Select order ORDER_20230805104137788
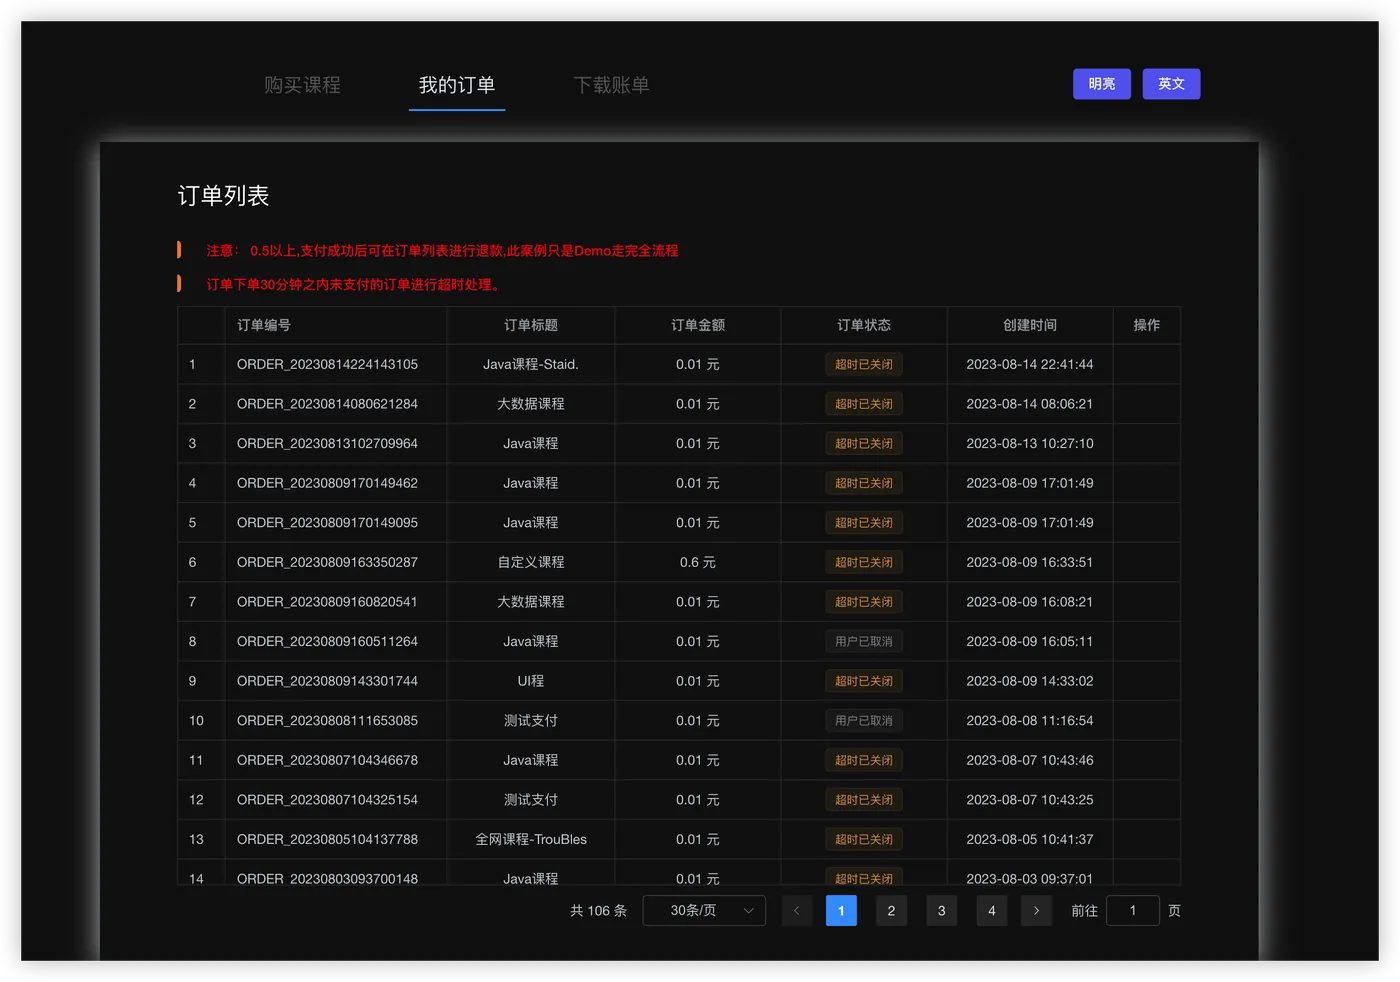The width and height of the screenshot is (1400, 982). (x=327, y=839)
